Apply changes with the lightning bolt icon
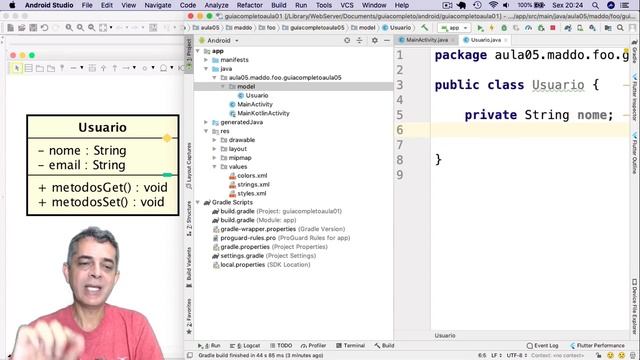 pyautogui.click(x=492, y=28)
